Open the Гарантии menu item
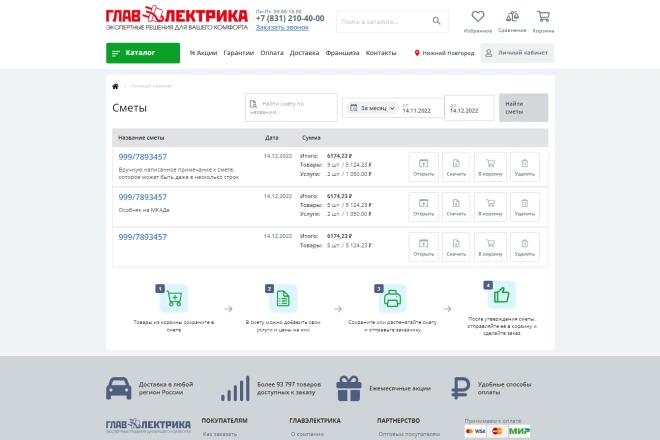 [x=238, y=52]
